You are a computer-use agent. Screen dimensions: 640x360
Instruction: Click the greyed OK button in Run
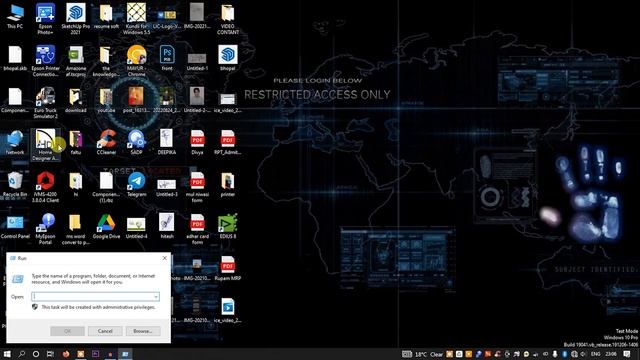point(67,331)
